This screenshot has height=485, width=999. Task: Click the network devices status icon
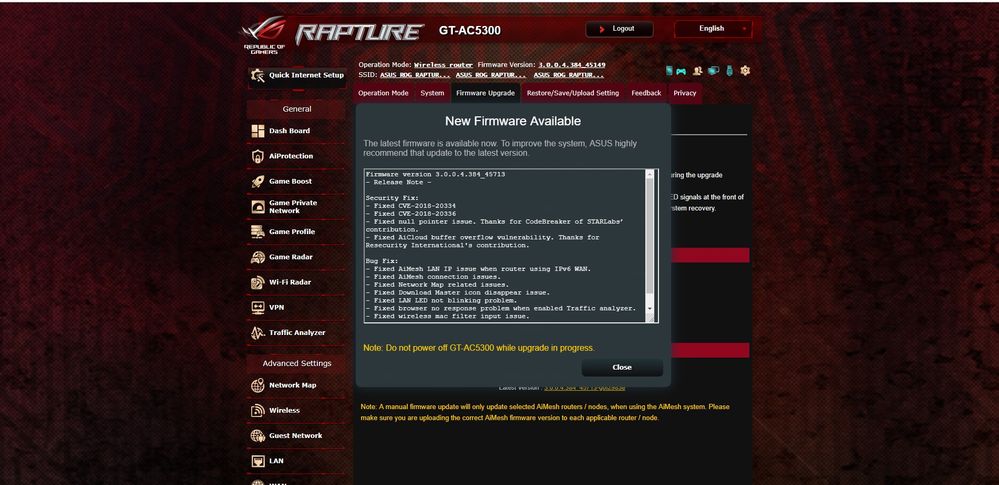point(714,71)
